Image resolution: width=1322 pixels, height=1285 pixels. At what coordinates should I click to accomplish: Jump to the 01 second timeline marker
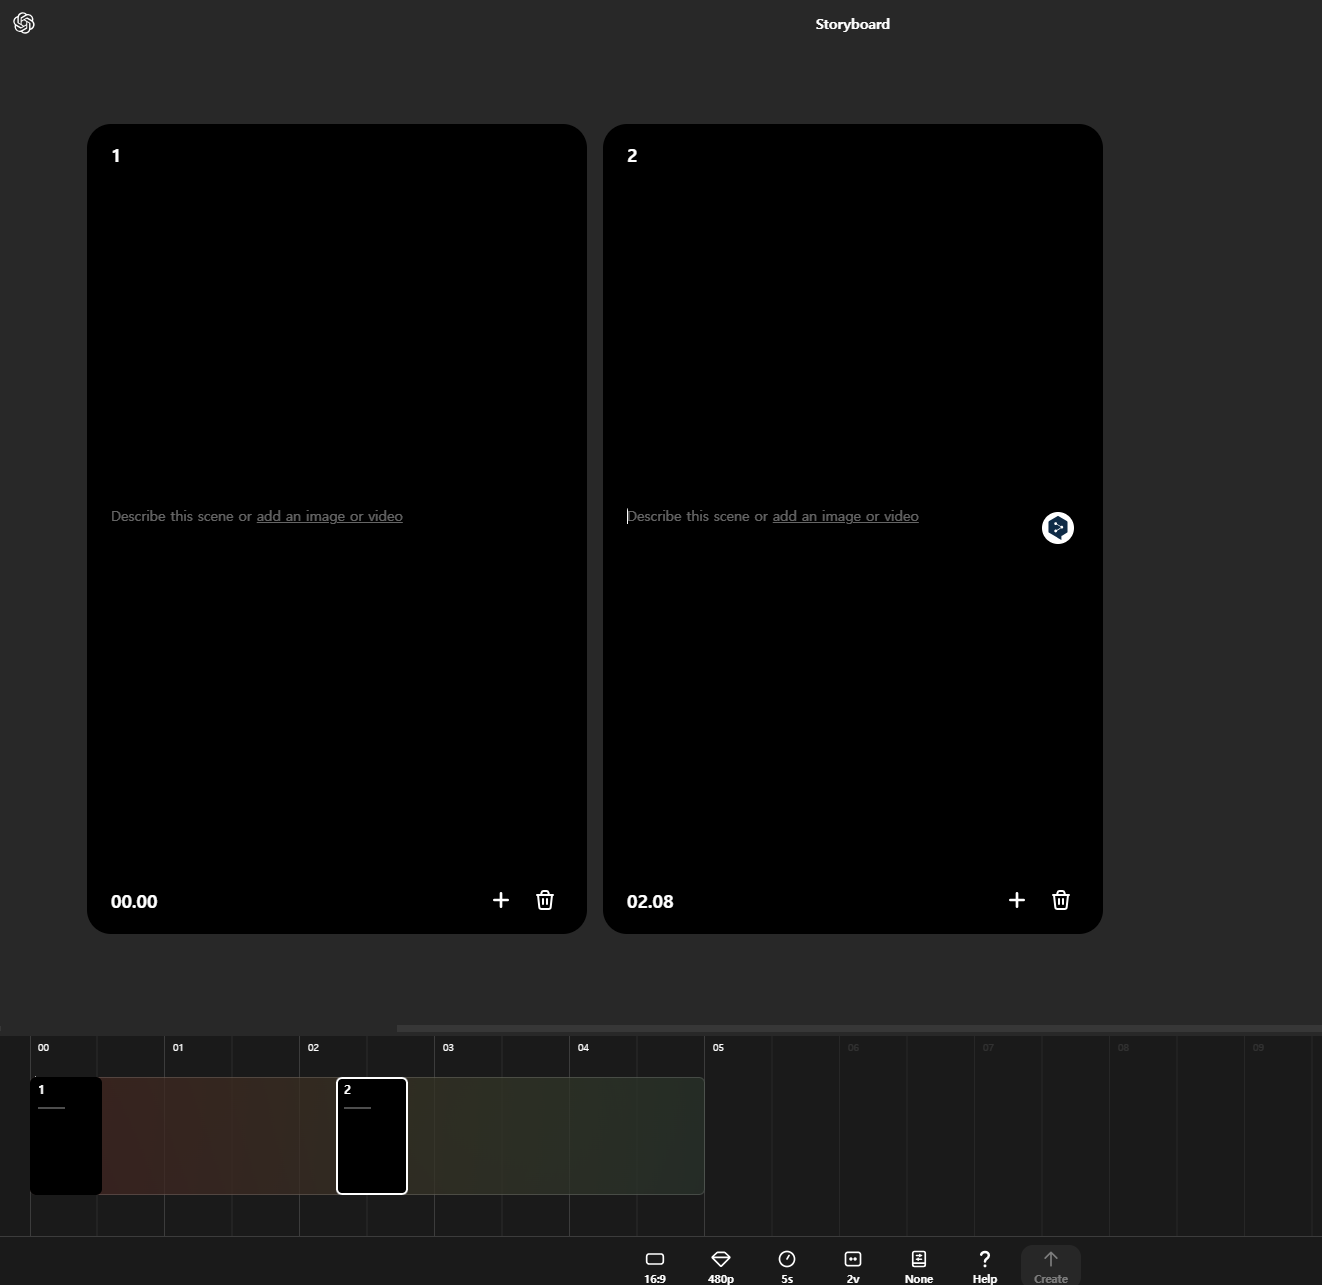178,1047
